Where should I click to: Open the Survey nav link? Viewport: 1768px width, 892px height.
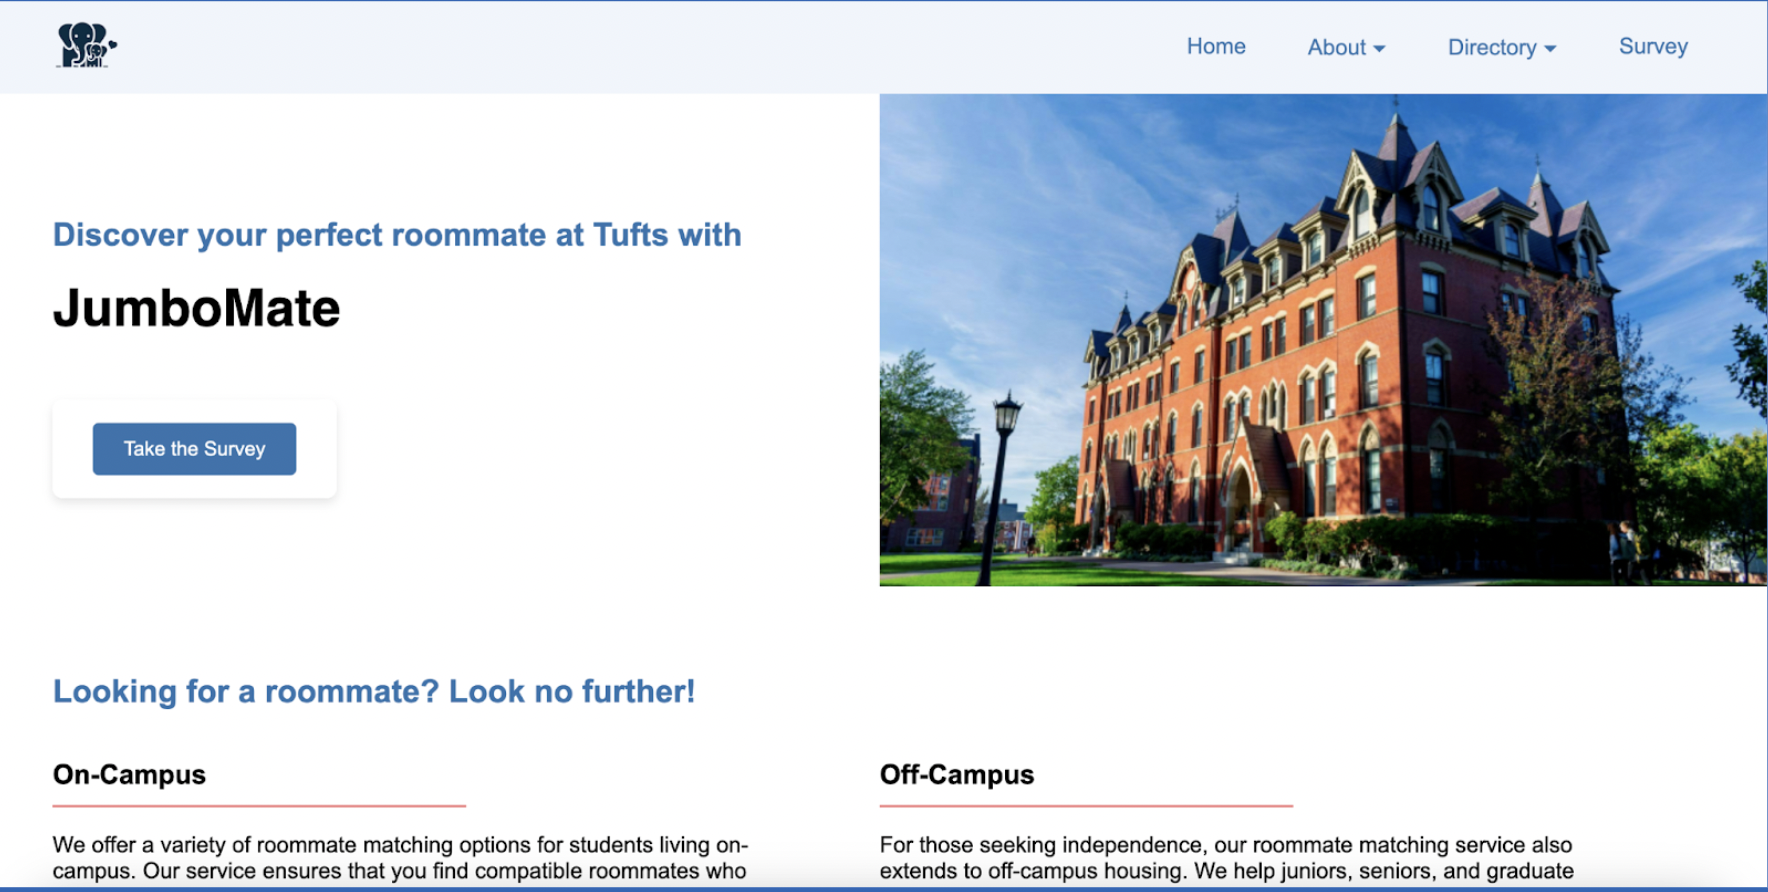pos(1653,46)
